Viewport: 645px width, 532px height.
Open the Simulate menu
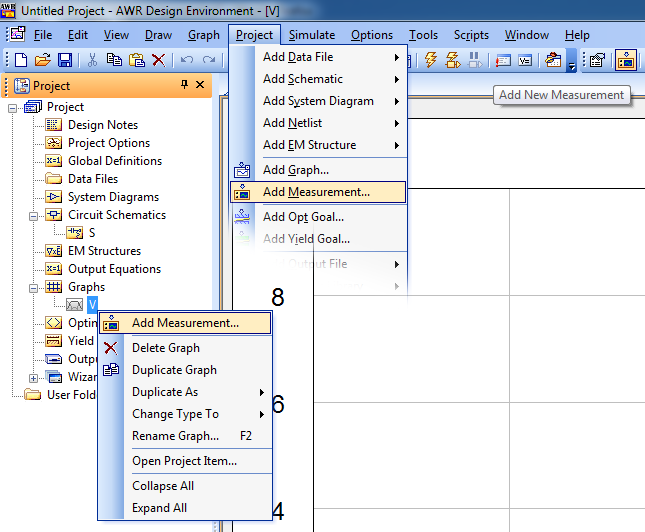(312, 35)
